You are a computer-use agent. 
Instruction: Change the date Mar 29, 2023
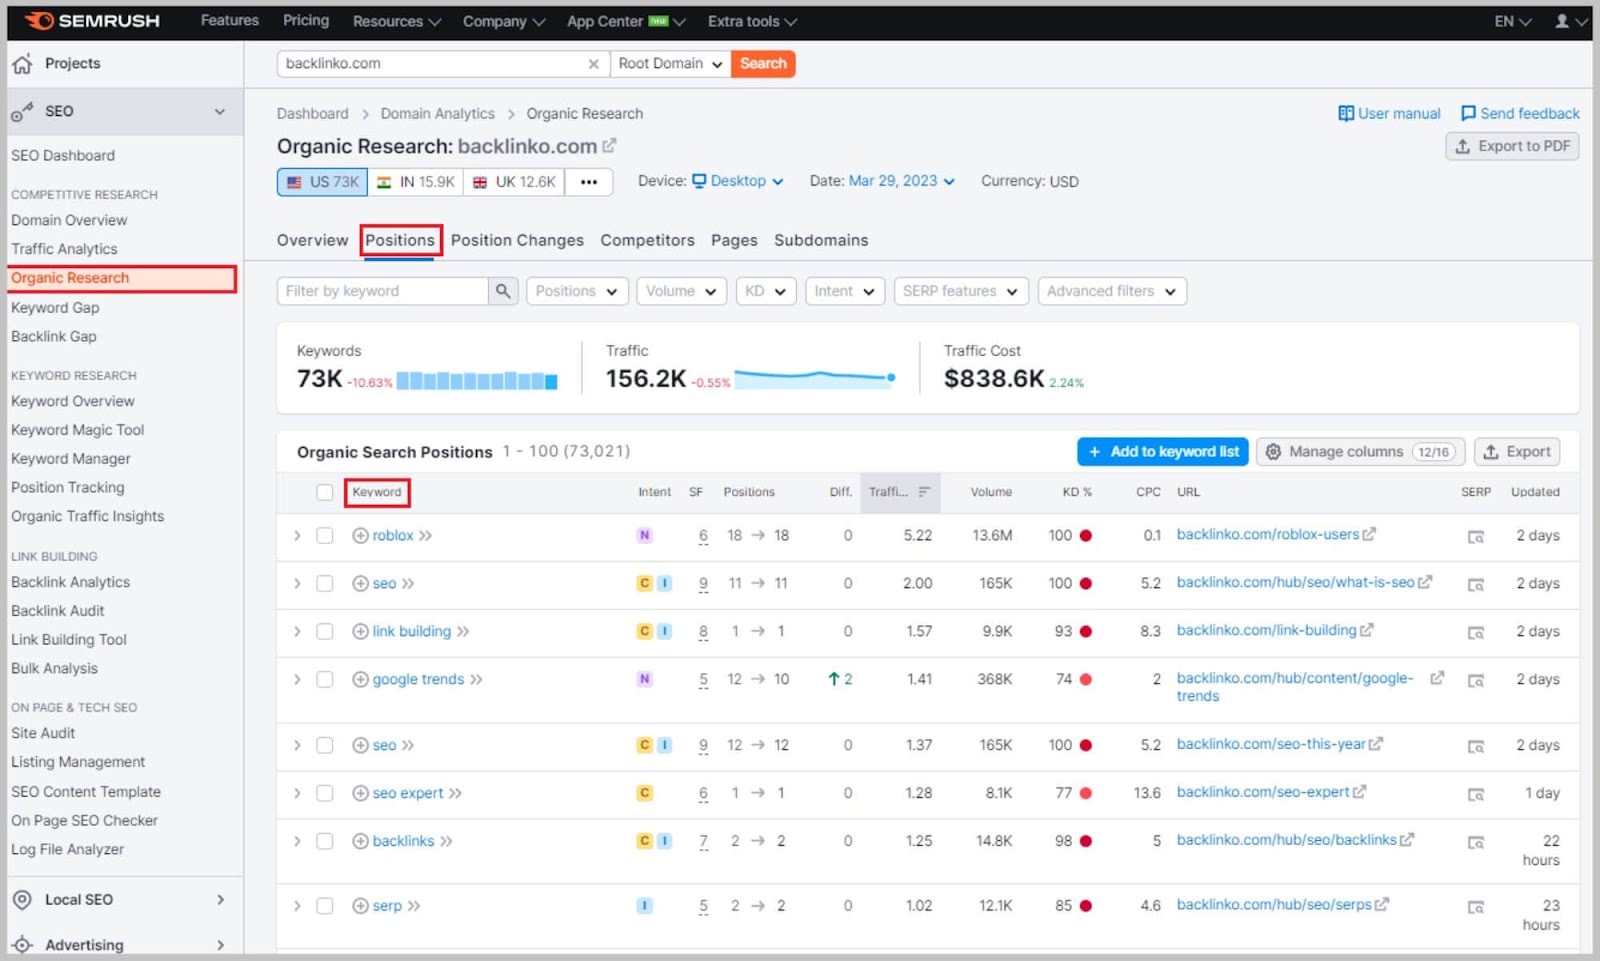tap(901, 182)
